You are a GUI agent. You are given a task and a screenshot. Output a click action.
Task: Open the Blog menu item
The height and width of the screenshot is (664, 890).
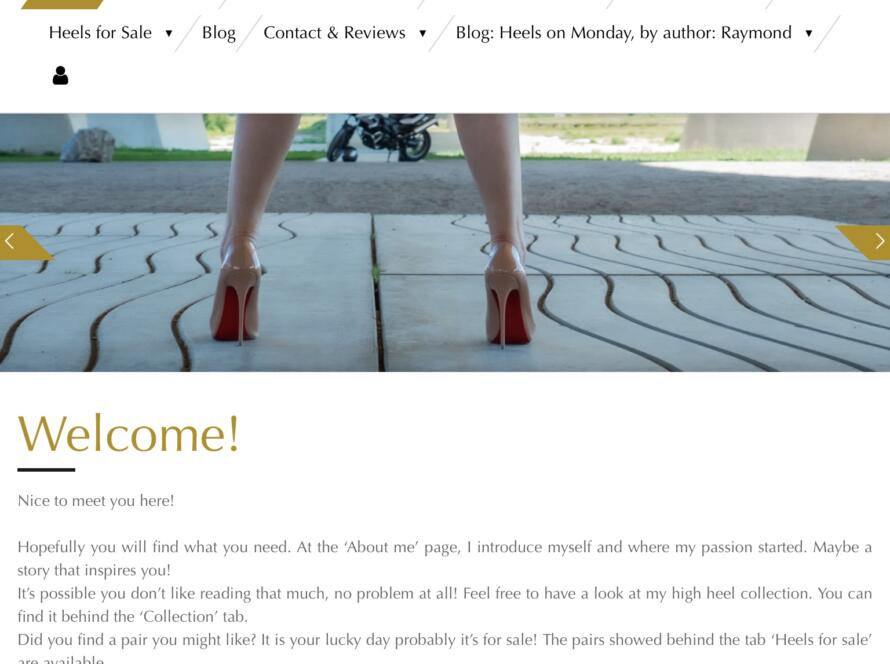[219, 33]
